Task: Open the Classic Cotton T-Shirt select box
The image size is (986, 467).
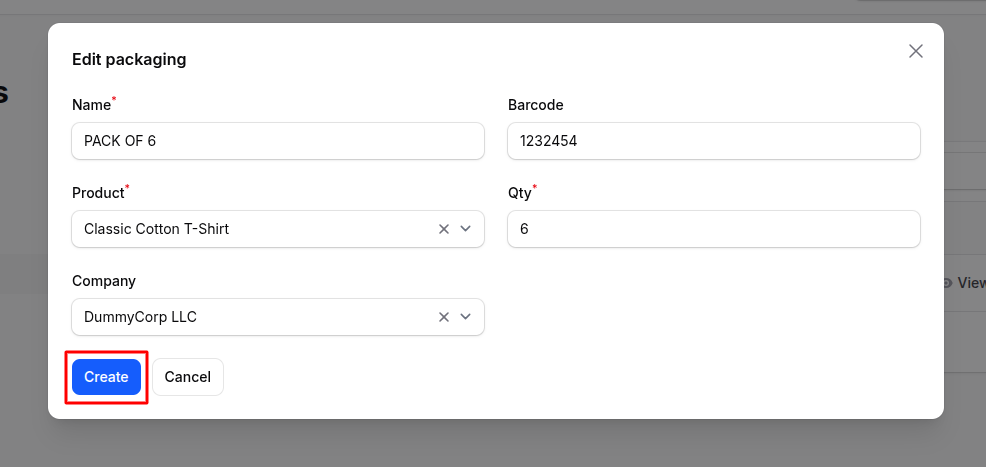Action: 250,229
